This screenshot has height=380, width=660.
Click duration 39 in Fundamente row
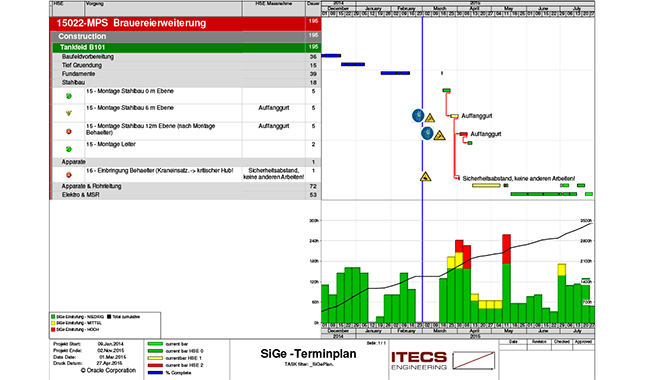point(313,74)
